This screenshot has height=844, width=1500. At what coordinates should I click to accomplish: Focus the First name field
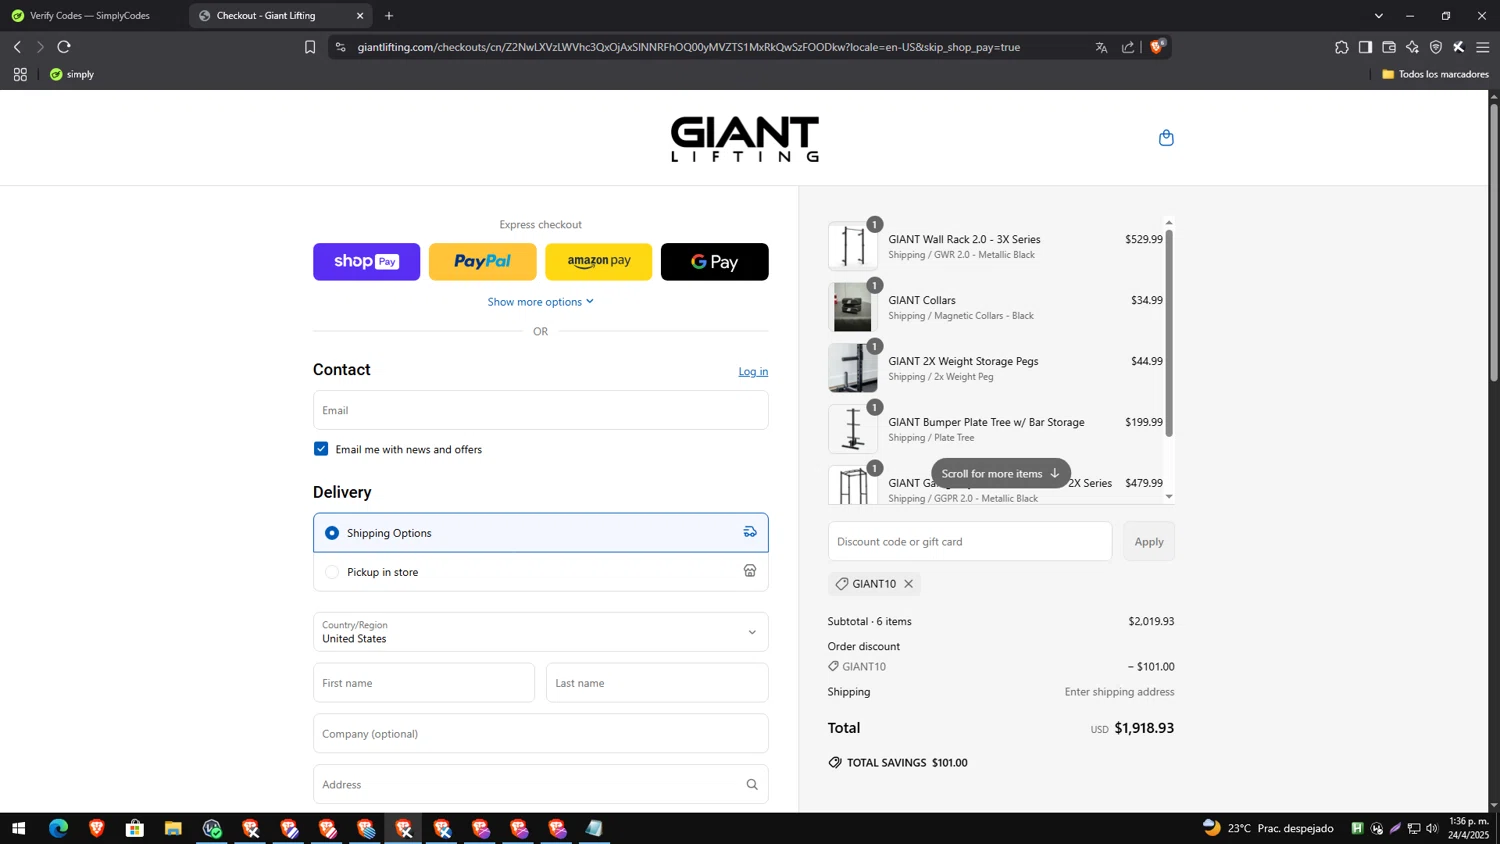pos(424,683)
